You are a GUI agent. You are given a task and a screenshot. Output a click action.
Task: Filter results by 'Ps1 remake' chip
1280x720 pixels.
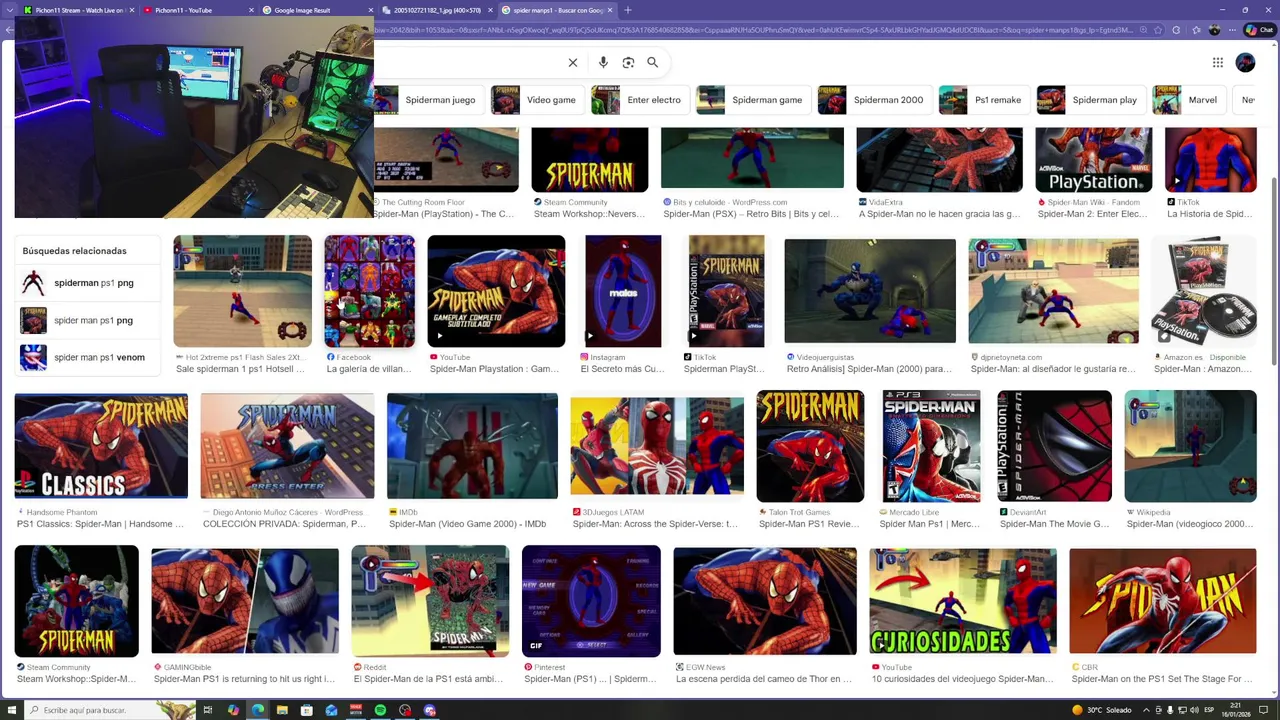[984, 100]
